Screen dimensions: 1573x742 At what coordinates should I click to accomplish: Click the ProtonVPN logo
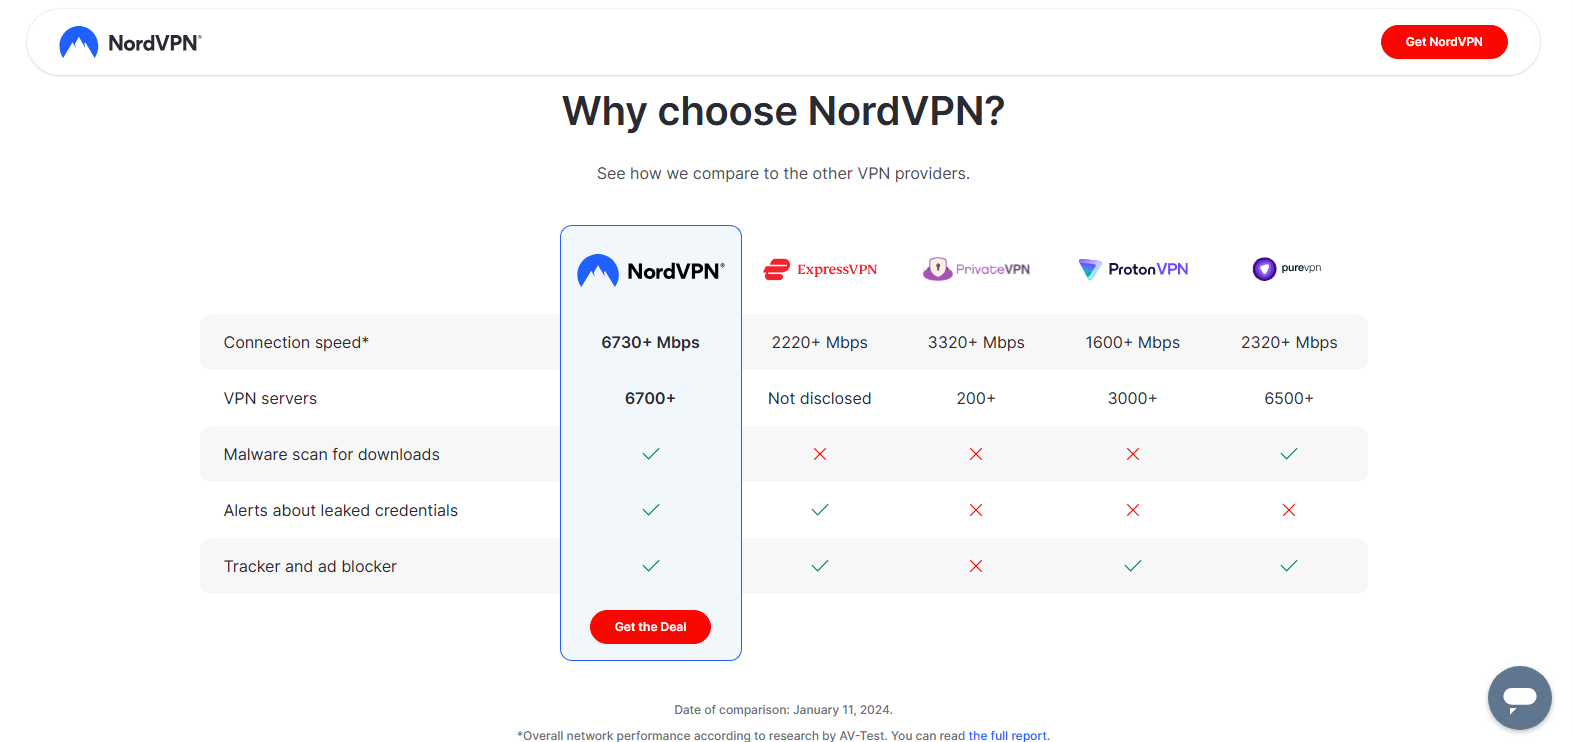1133,269
